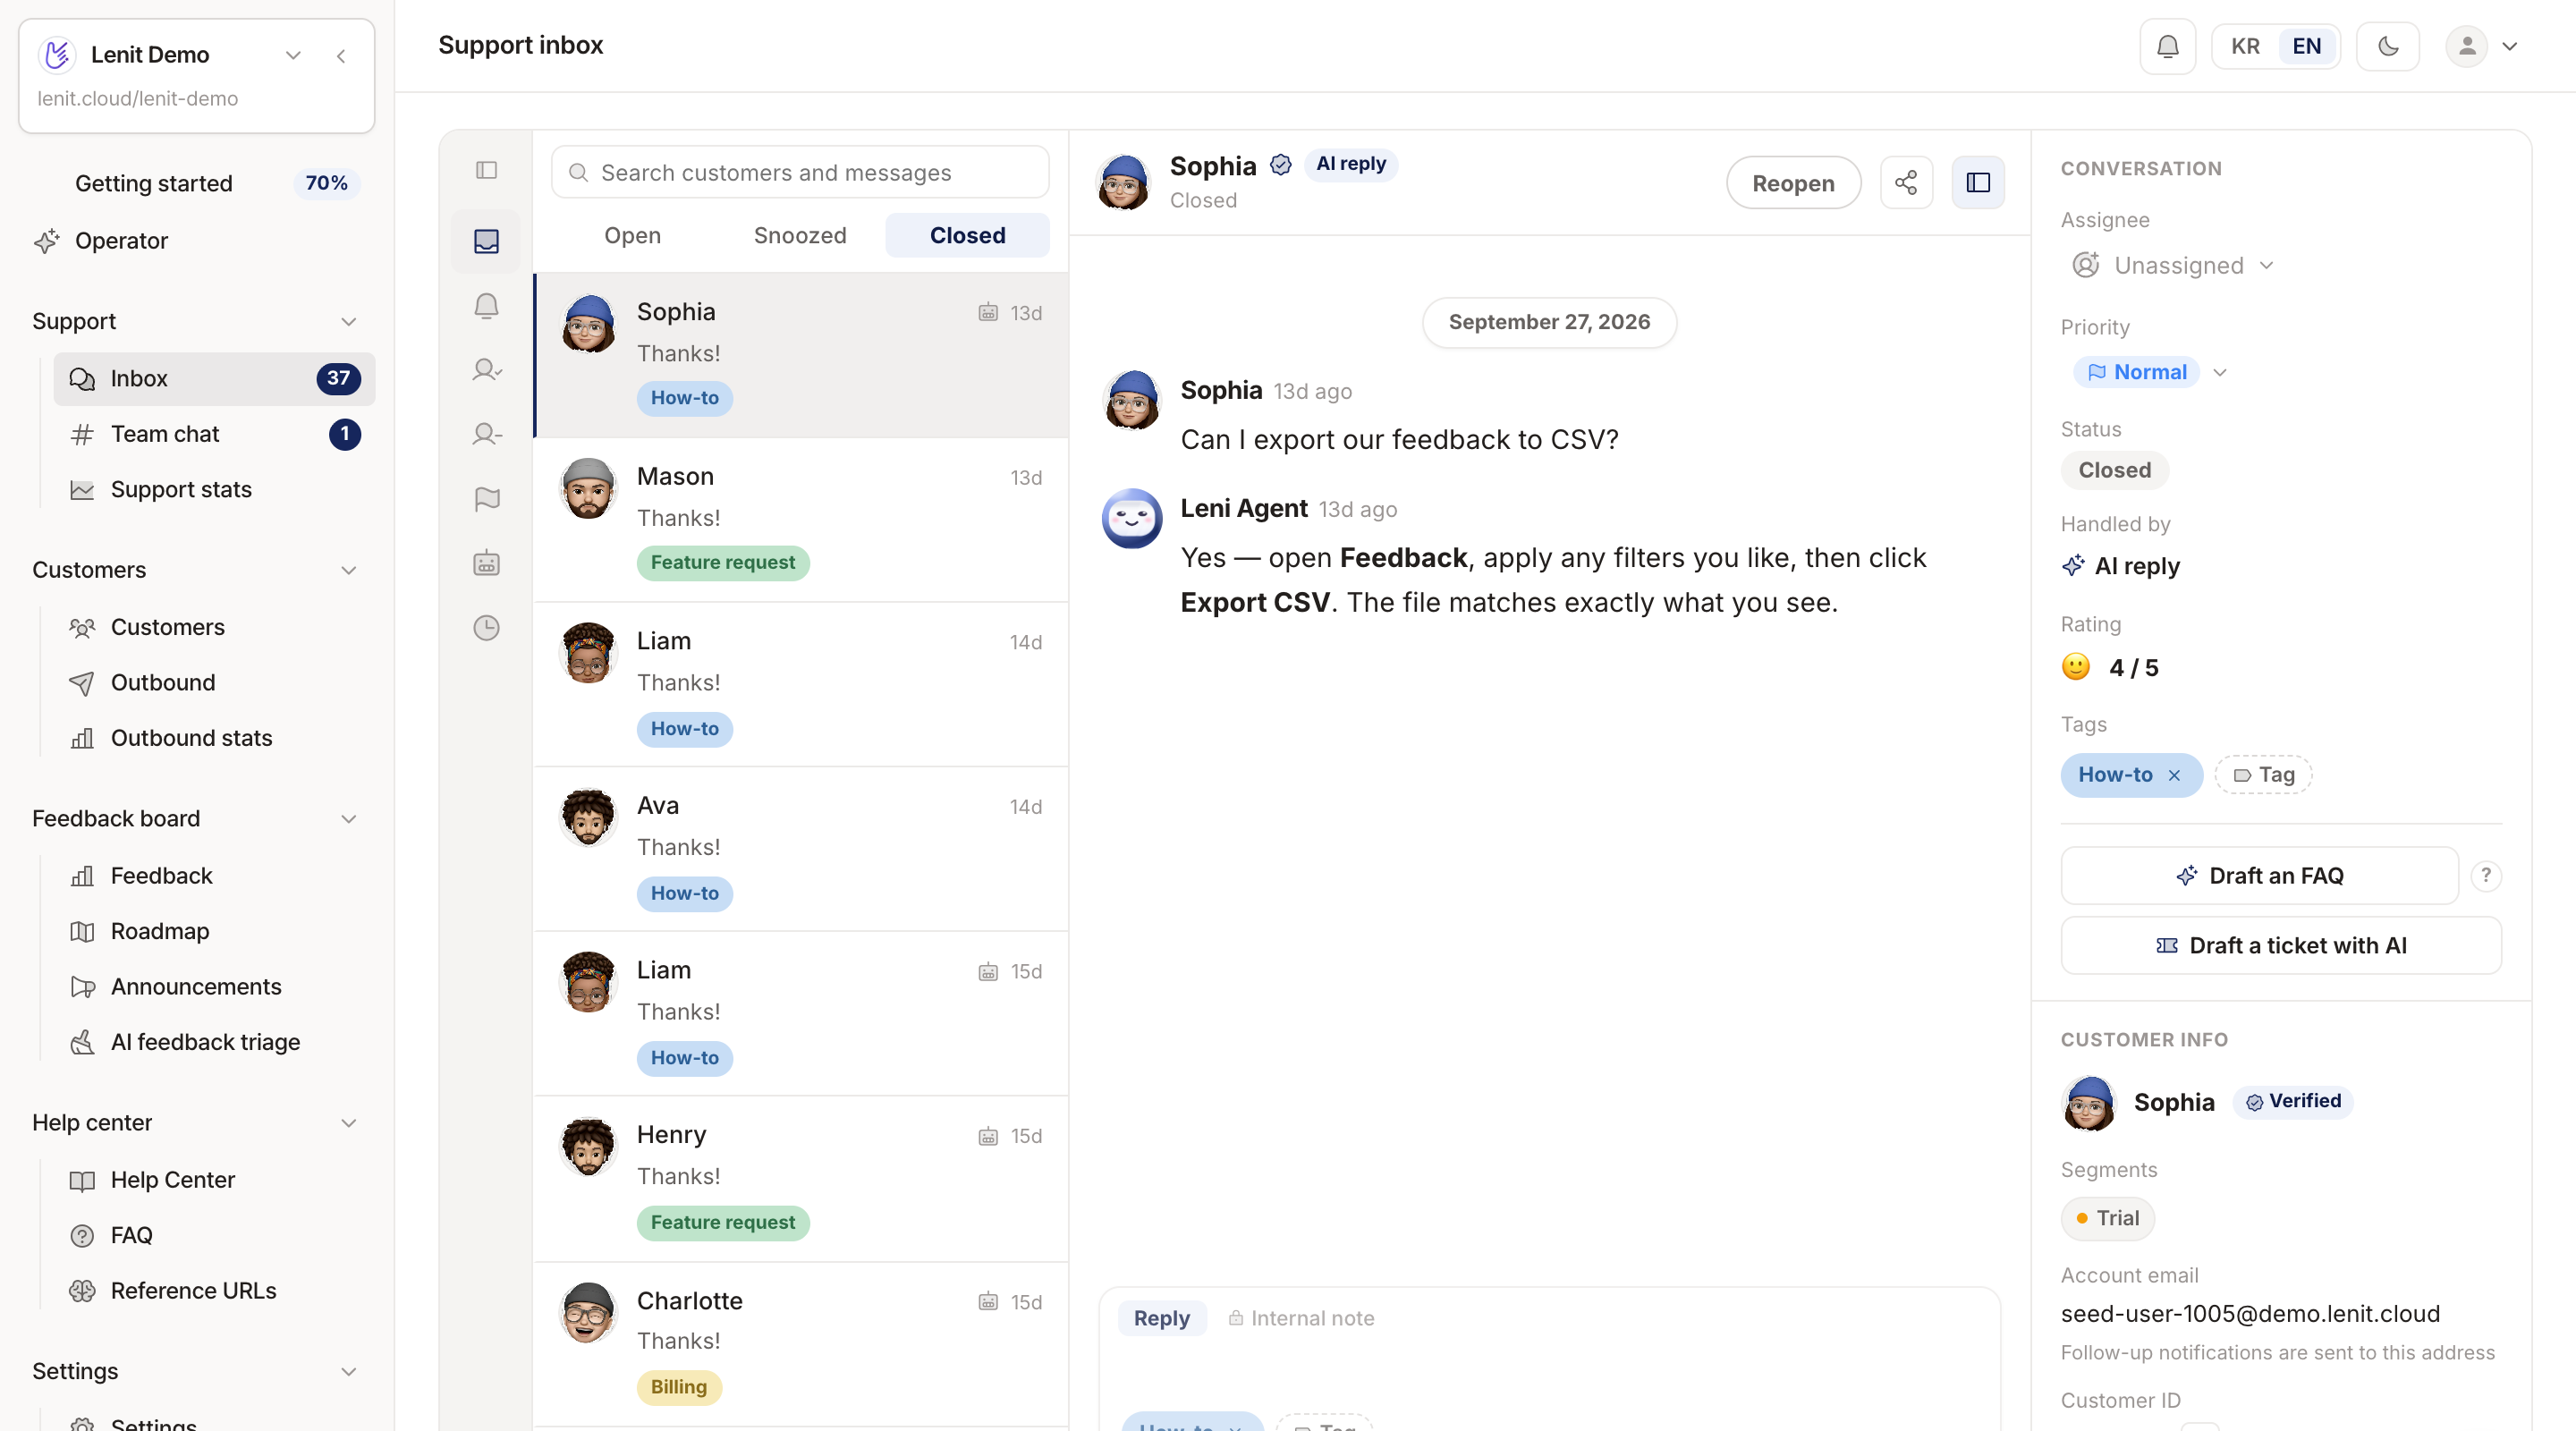2576x1431 pixels.
Task: Select the unassigned person icon in rail
Action: [486, 434]
